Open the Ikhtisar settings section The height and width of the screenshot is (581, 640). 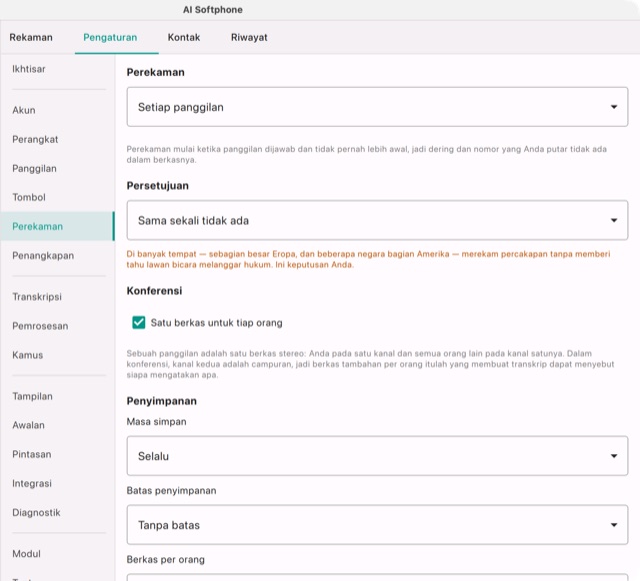[x=57, y=69]
